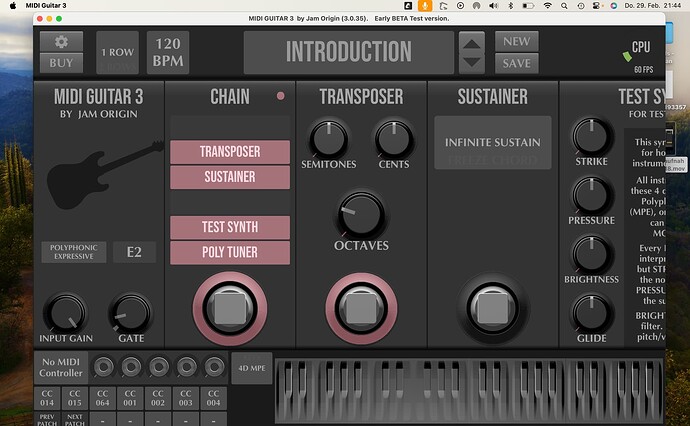Click the PRESSURE knob
Viewport: 690px width, 426px height.
point(591,195)
